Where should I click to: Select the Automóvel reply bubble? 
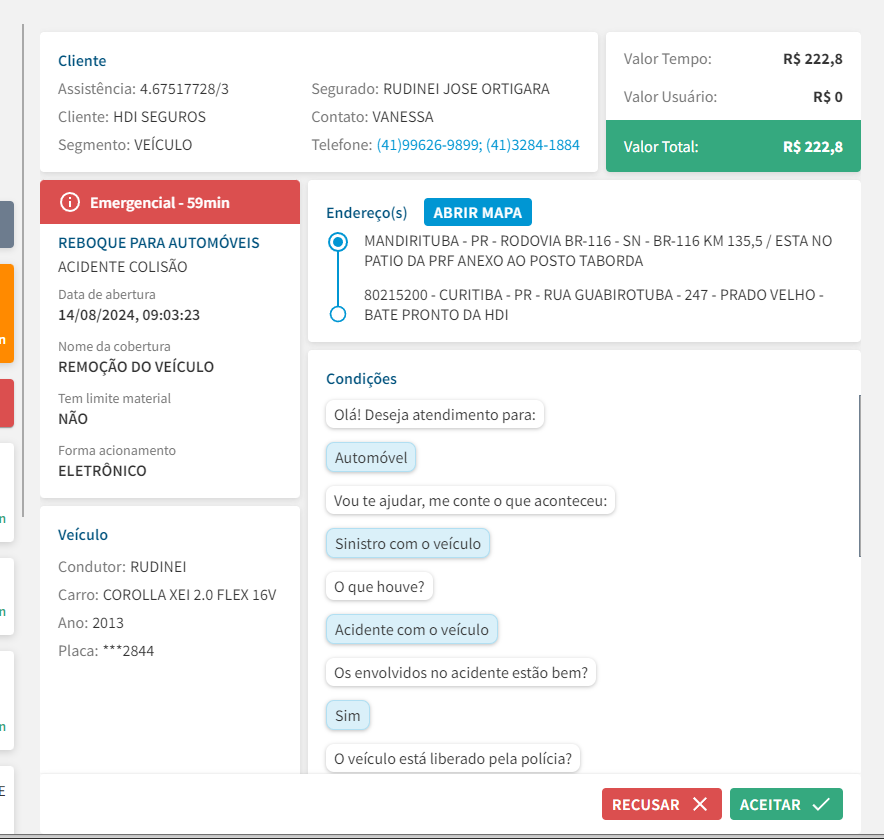click(372, 458)
